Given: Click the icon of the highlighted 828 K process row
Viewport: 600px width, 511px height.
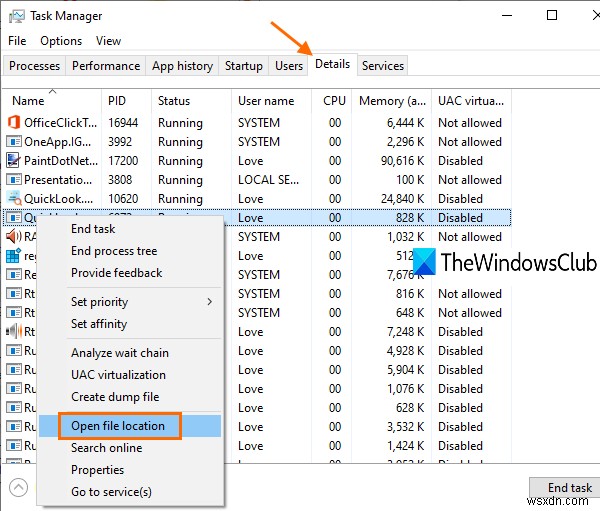Looking at the screenshot, I should coord(14,217).
